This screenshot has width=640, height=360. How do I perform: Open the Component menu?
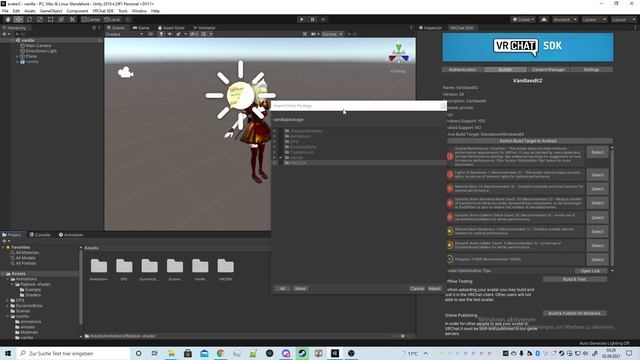click(77, 11)
